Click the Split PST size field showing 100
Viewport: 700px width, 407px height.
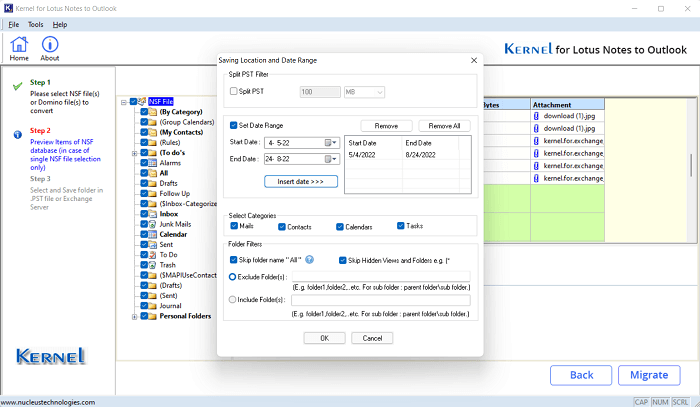tap(320, 92)
